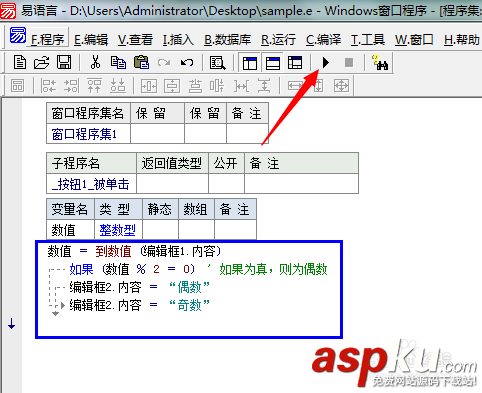Click the 如果 (数值 % 2 = 0) line
Screen dimensions: 482x393
click(132, 269)
